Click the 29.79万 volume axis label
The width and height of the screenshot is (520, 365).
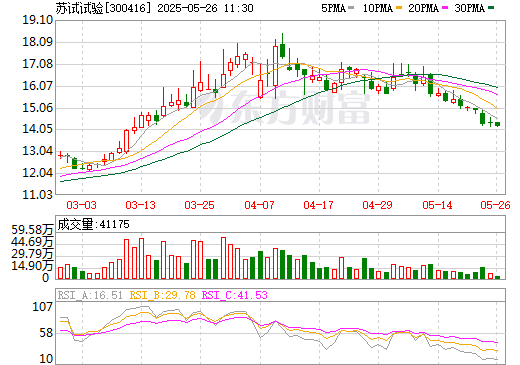[x=32, y=254]
